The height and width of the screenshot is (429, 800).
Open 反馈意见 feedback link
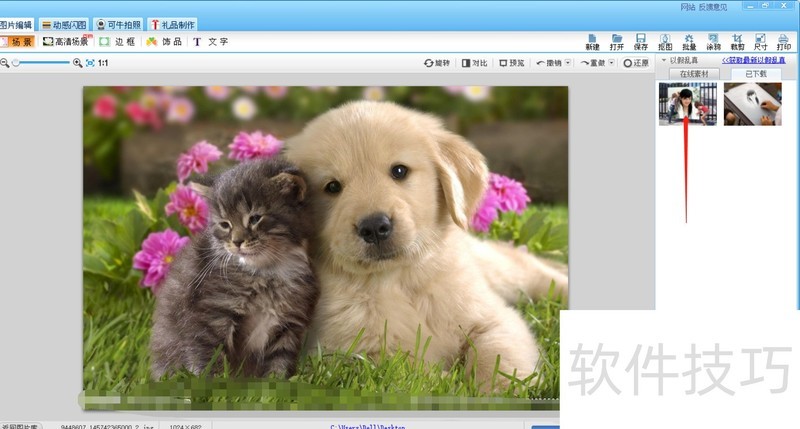tap(713, 7)
